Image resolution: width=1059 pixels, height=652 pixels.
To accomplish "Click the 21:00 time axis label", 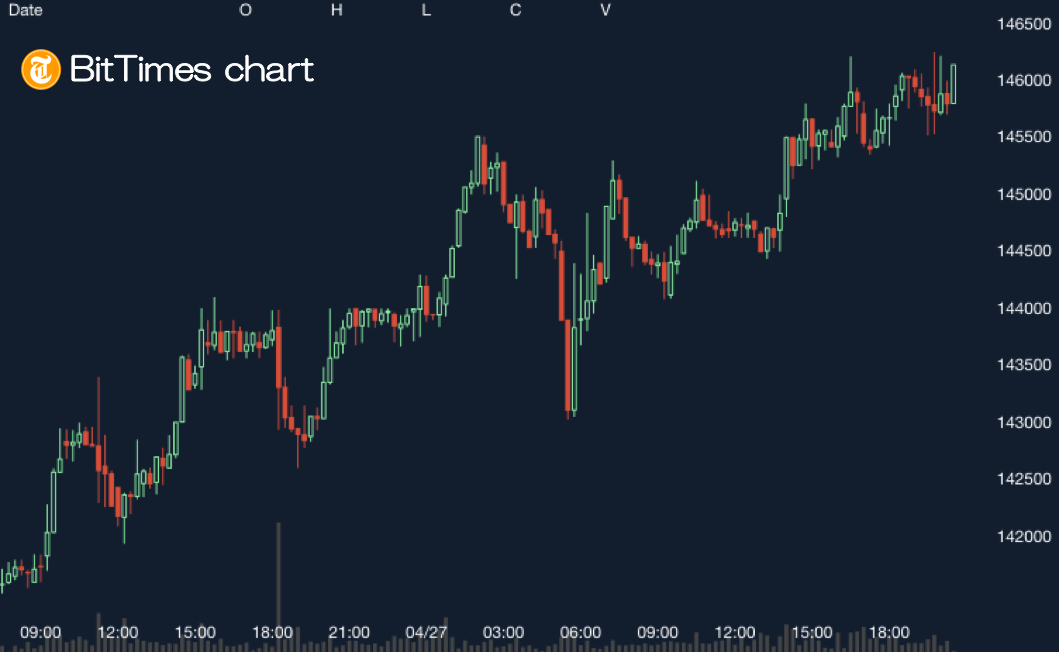I will click(x=349, y=632).
